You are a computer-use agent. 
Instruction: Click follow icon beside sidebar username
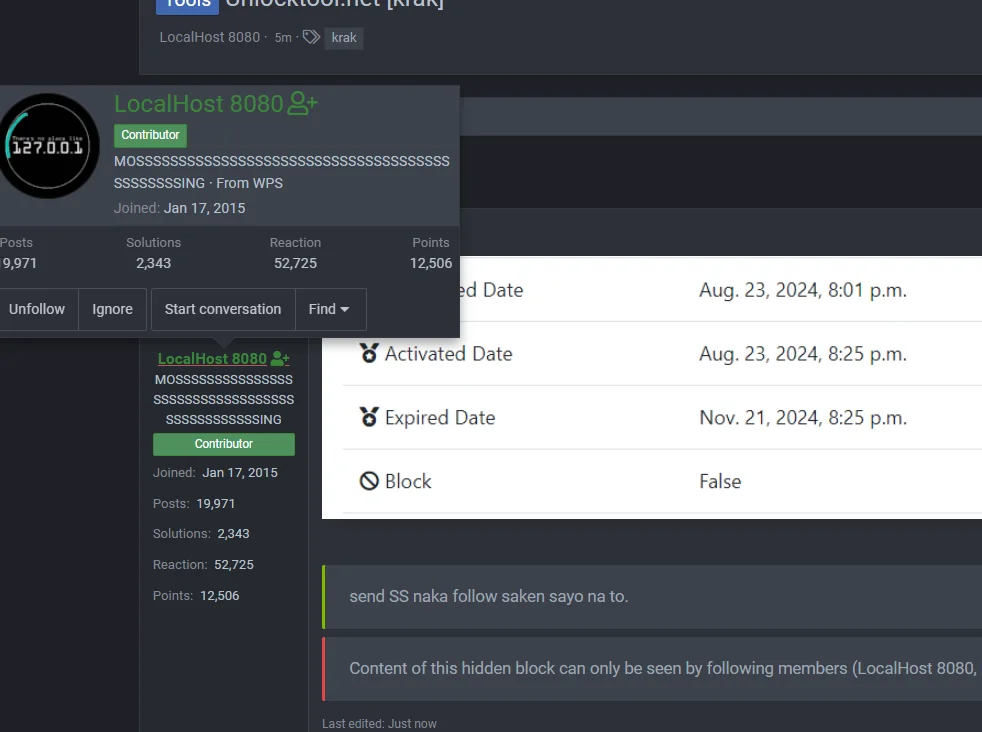coord(280,359)
